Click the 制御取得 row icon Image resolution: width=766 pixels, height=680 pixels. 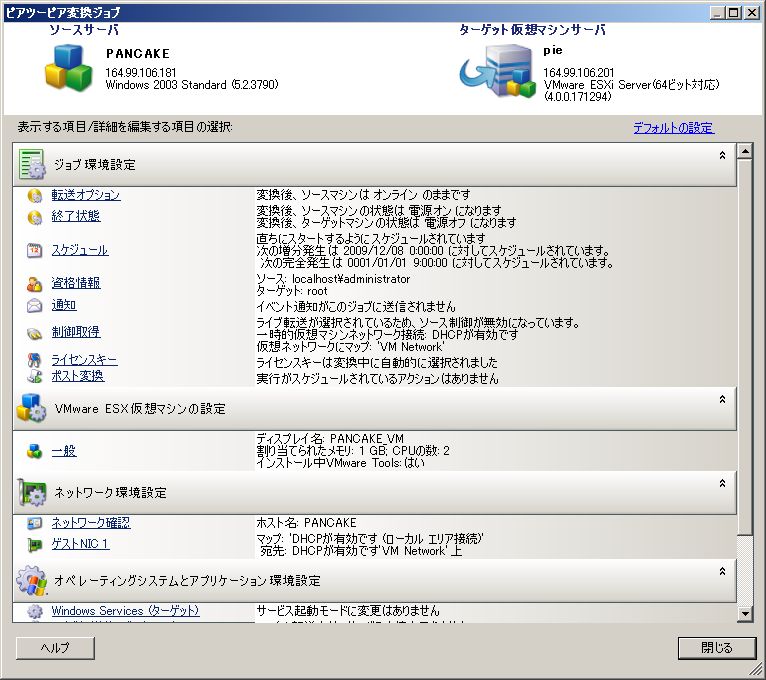pyautogui.click(x=34, y=333)
